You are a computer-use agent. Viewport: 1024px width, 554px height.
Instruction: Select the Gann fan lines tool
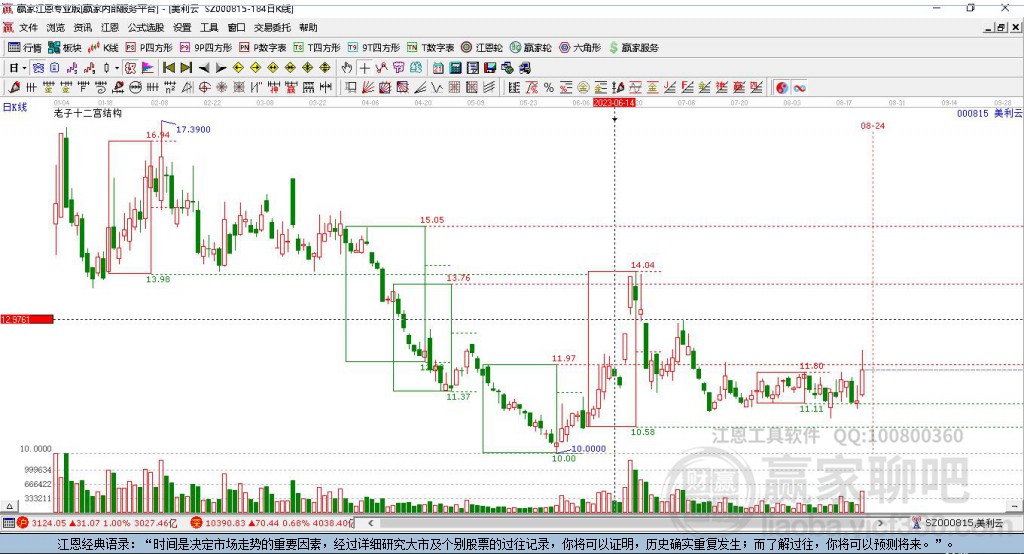(x=368, y=88)
